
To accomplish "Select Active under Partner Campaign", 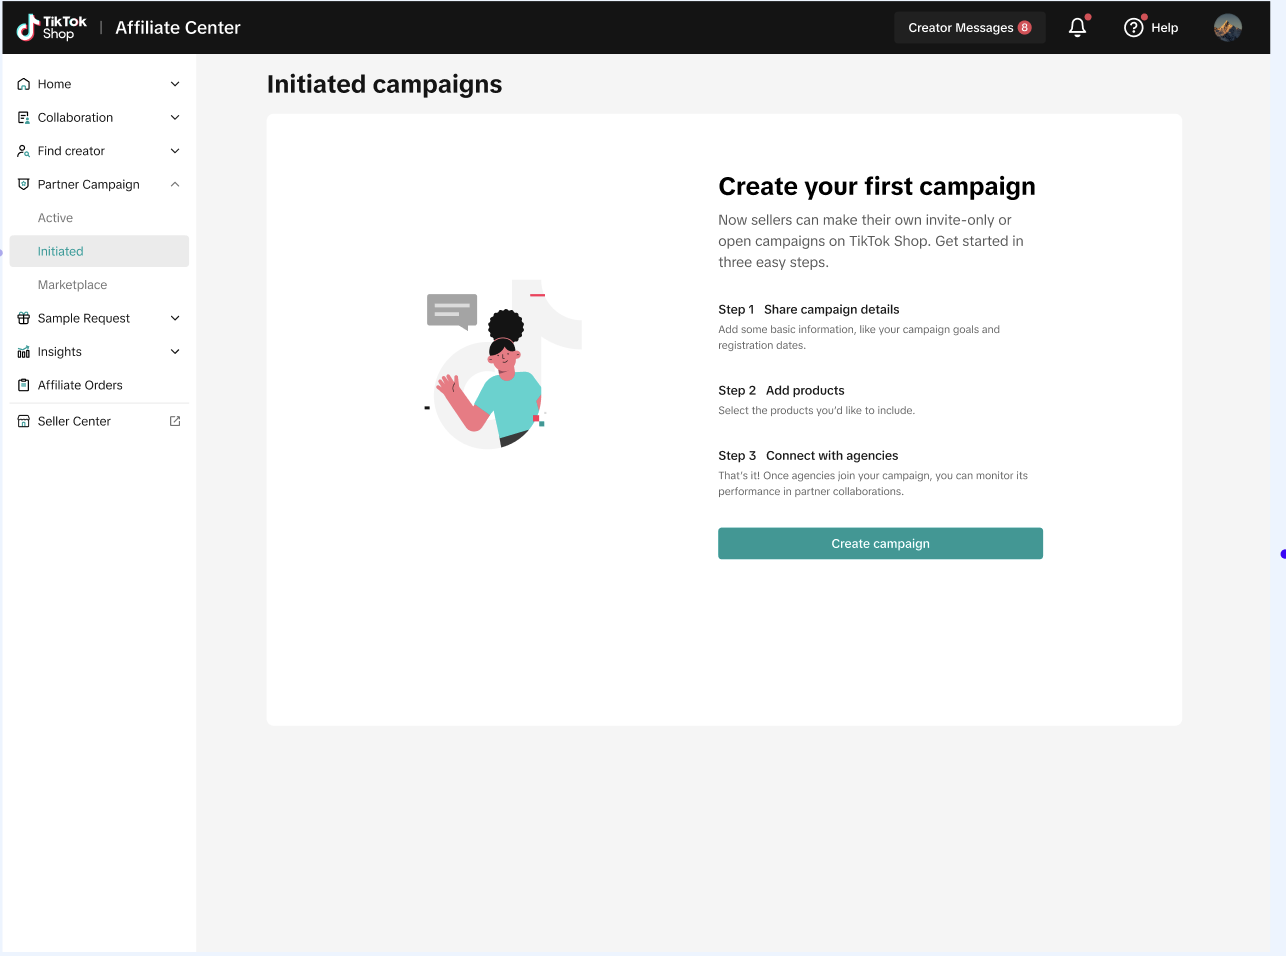I will 56,218.
